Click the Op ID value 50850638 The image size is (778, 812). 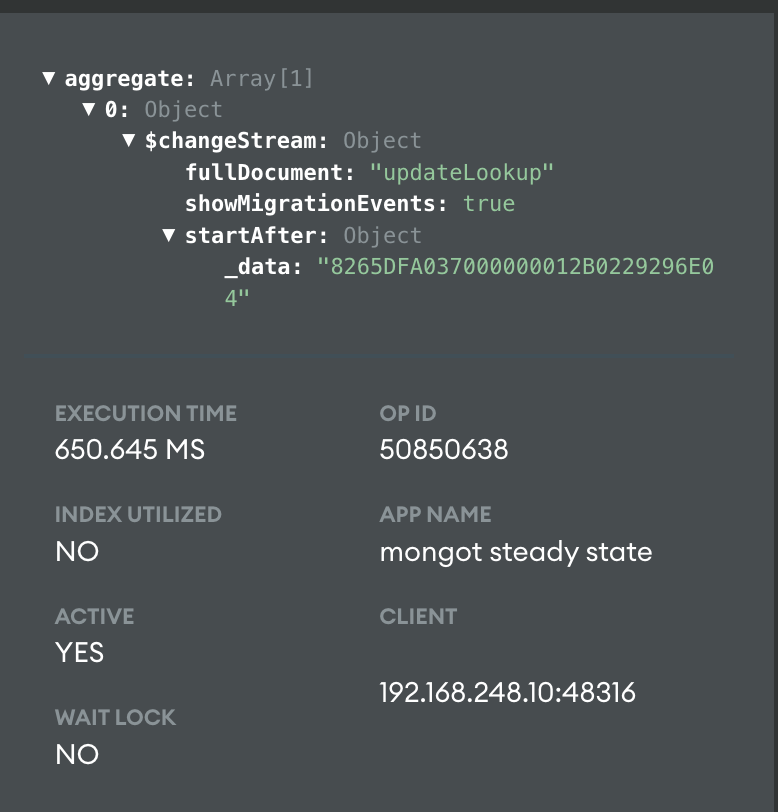444,450
